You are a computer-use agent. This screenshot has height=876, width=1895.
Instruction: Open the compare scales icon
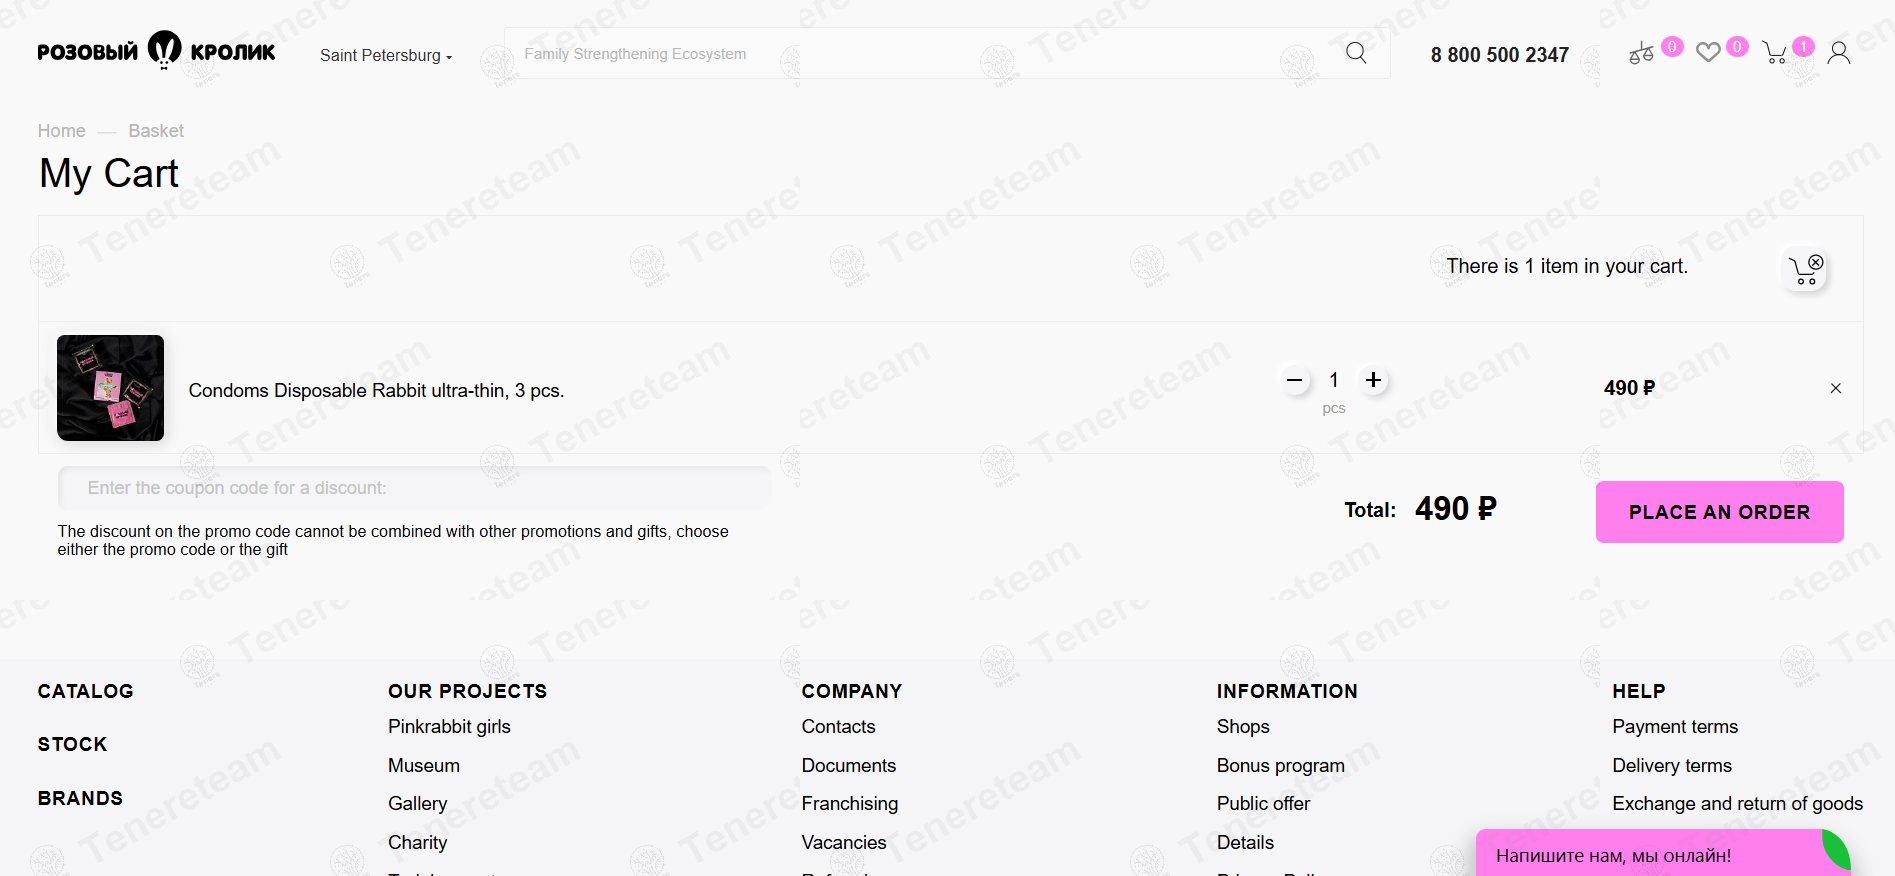pos(1641,53)
